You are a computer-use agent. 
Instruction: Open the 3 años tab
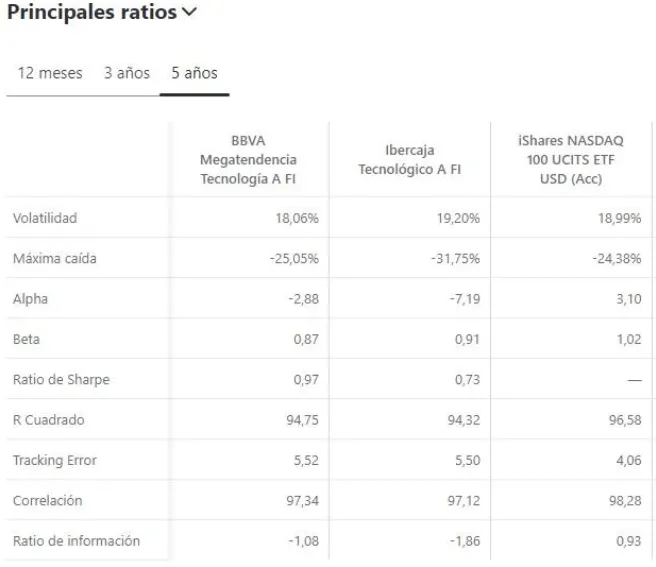(x=126, y=73)
